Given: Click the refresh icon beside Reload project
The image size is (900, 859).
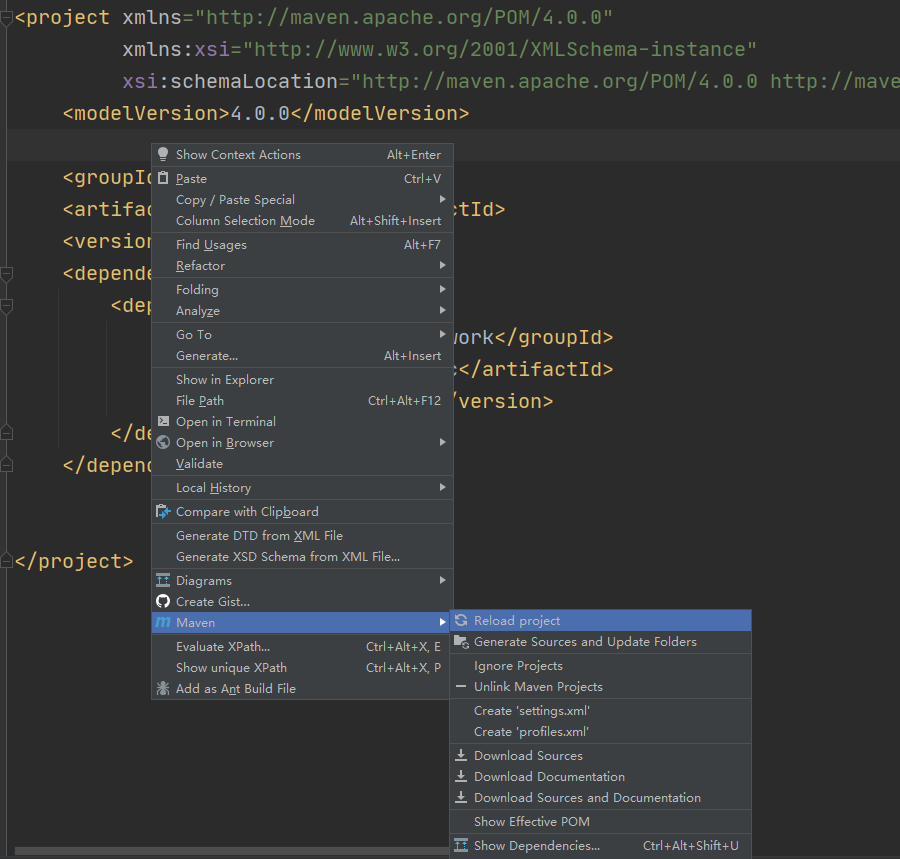Looking at the screenshot, I should point(462,621).
